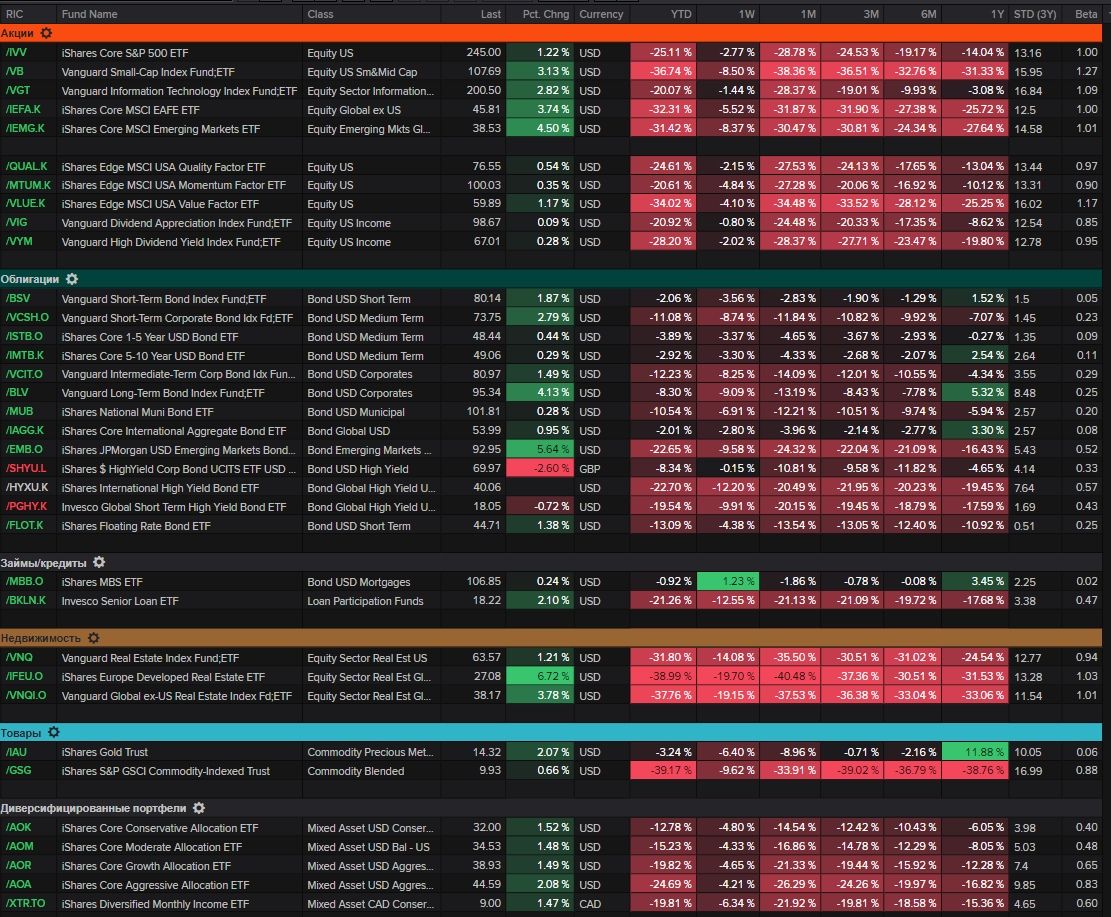The height and width of the screenshot is (917, 1111).
Task: Open settings gear next to Недвижимость section
Action: pyautogui.click(x=94, y=638)
